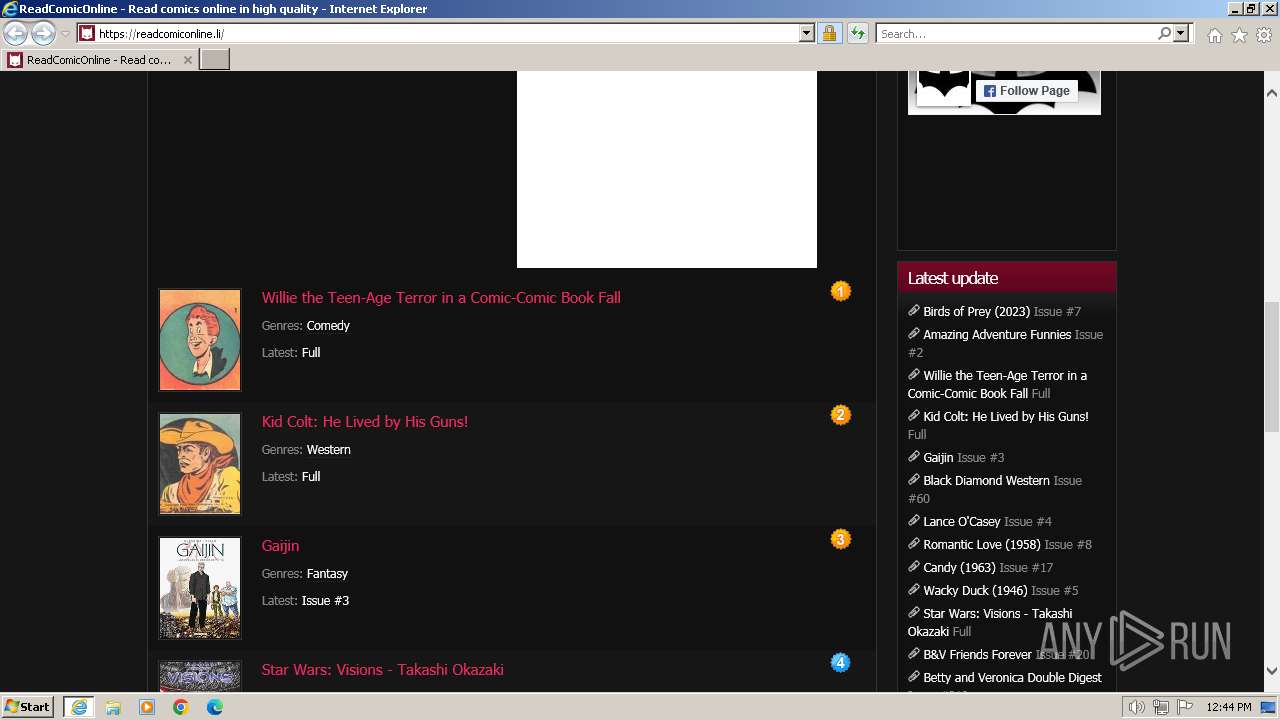The image size is (1280, 720).
Task: Open Candy (1963) in Latest update
Action: click(959, 567)
